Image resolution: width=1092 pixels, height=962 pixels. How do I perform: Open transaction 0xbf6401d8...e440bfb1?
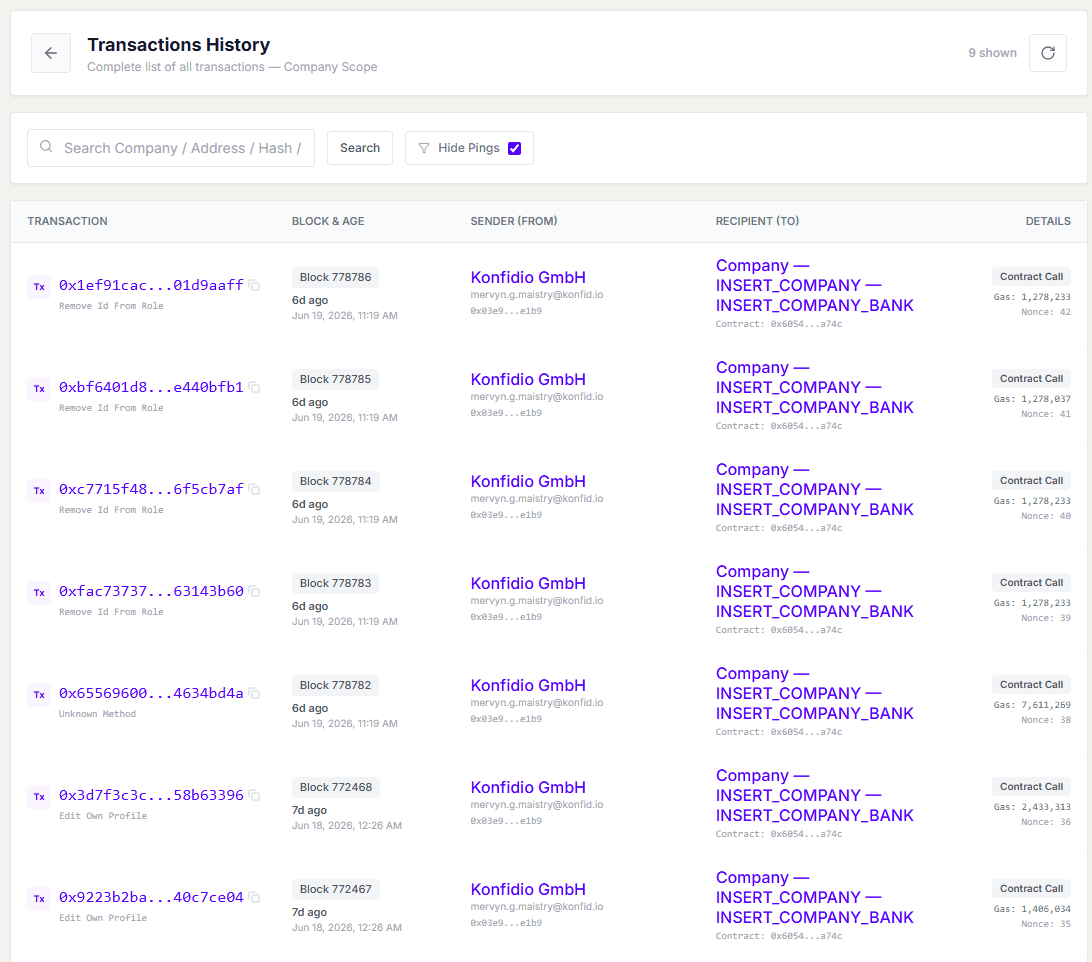tap(151, 387)
